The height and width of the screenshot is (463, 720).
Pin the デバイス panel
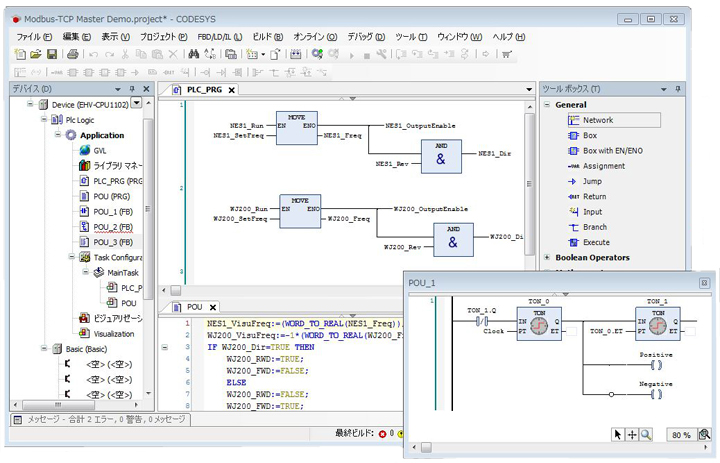pos(132,89)
